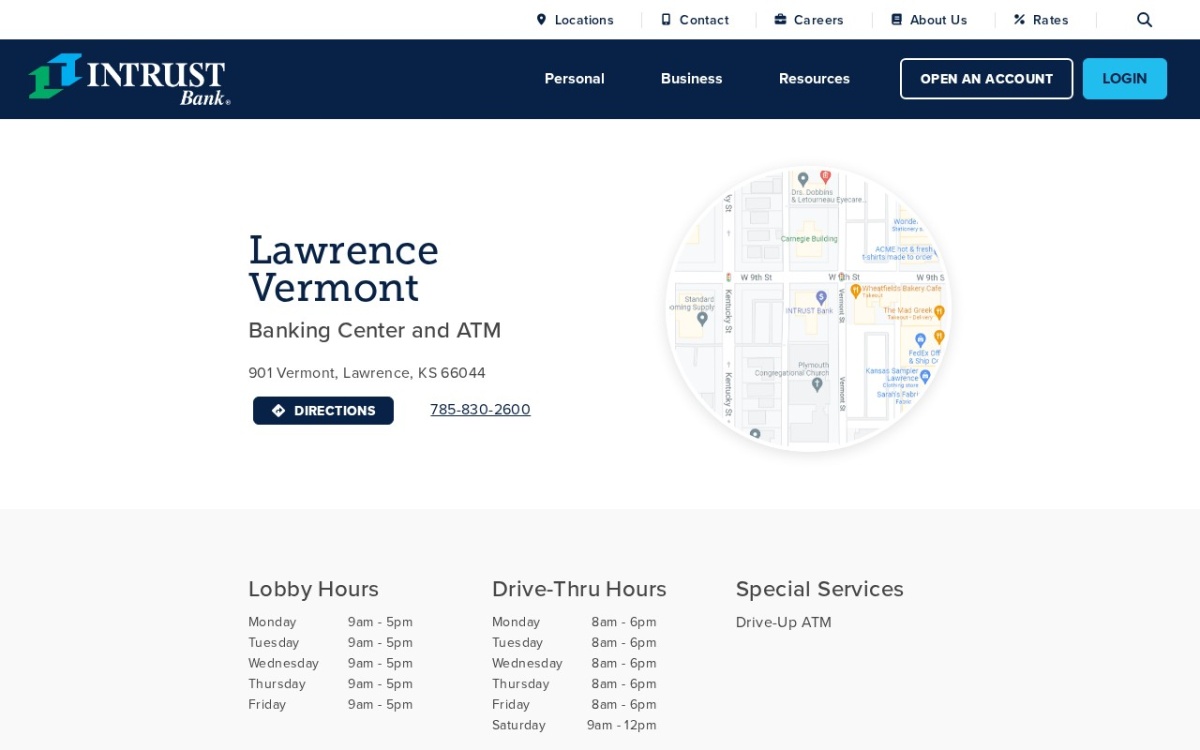Click the Directions diamond arrow icon
1200x750 pixels.
pos(278,411)
